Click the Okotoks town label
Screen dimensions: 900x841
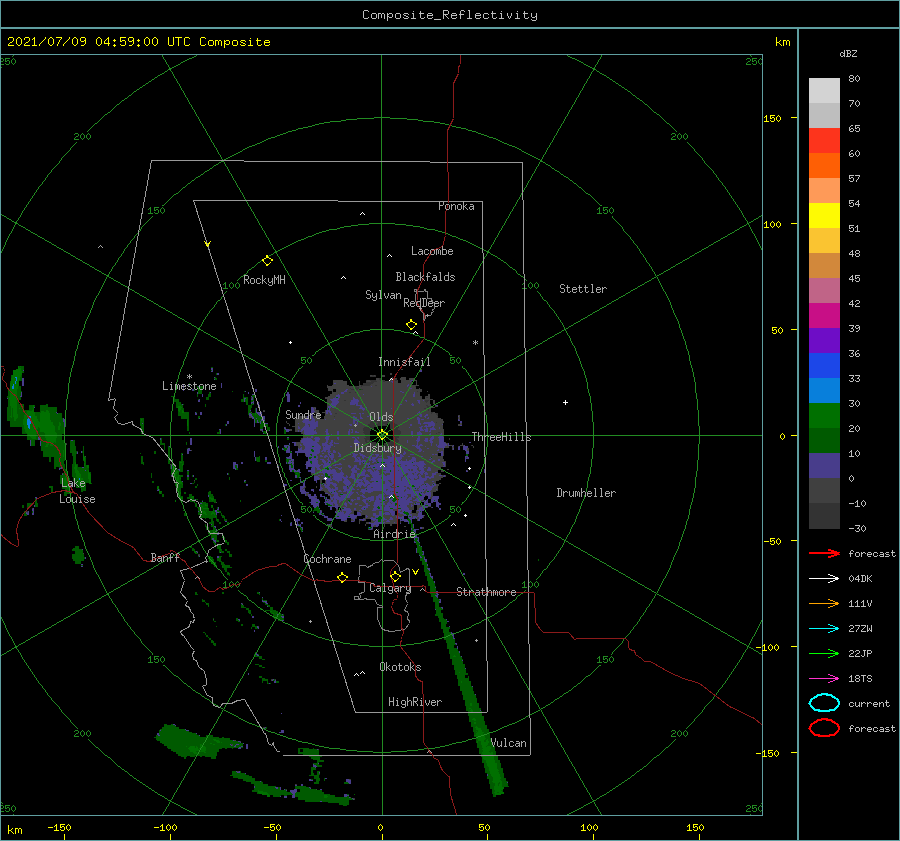pyautogui.click(x=400, y=666)
